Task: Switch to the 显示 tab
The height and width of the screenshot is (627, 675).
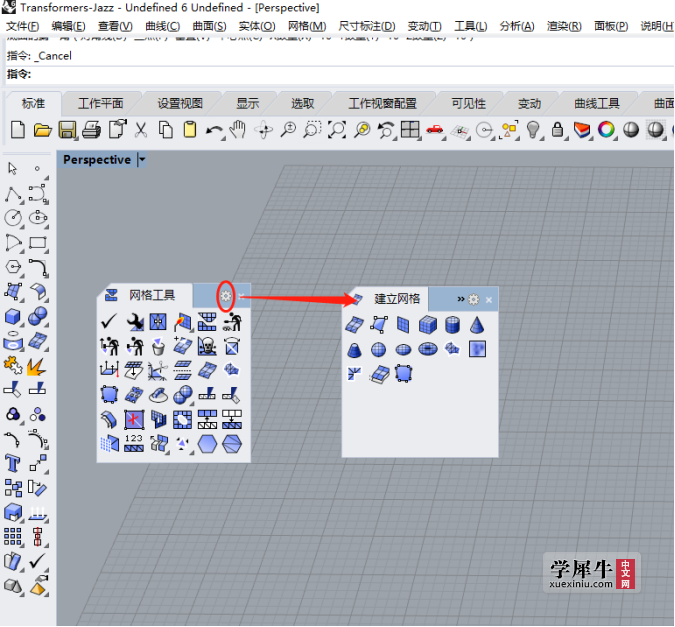Action: click(248, 104)
